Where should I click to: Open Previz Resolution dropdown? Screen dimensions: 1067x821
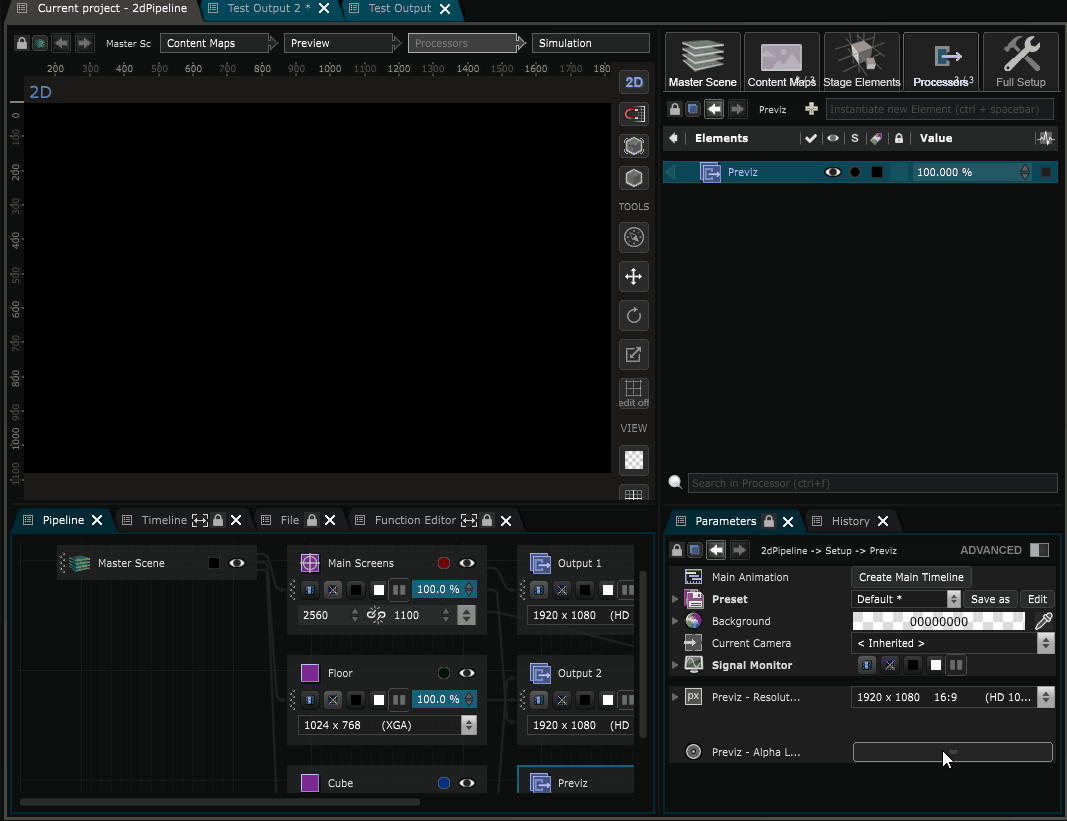[x=953, y=697]
